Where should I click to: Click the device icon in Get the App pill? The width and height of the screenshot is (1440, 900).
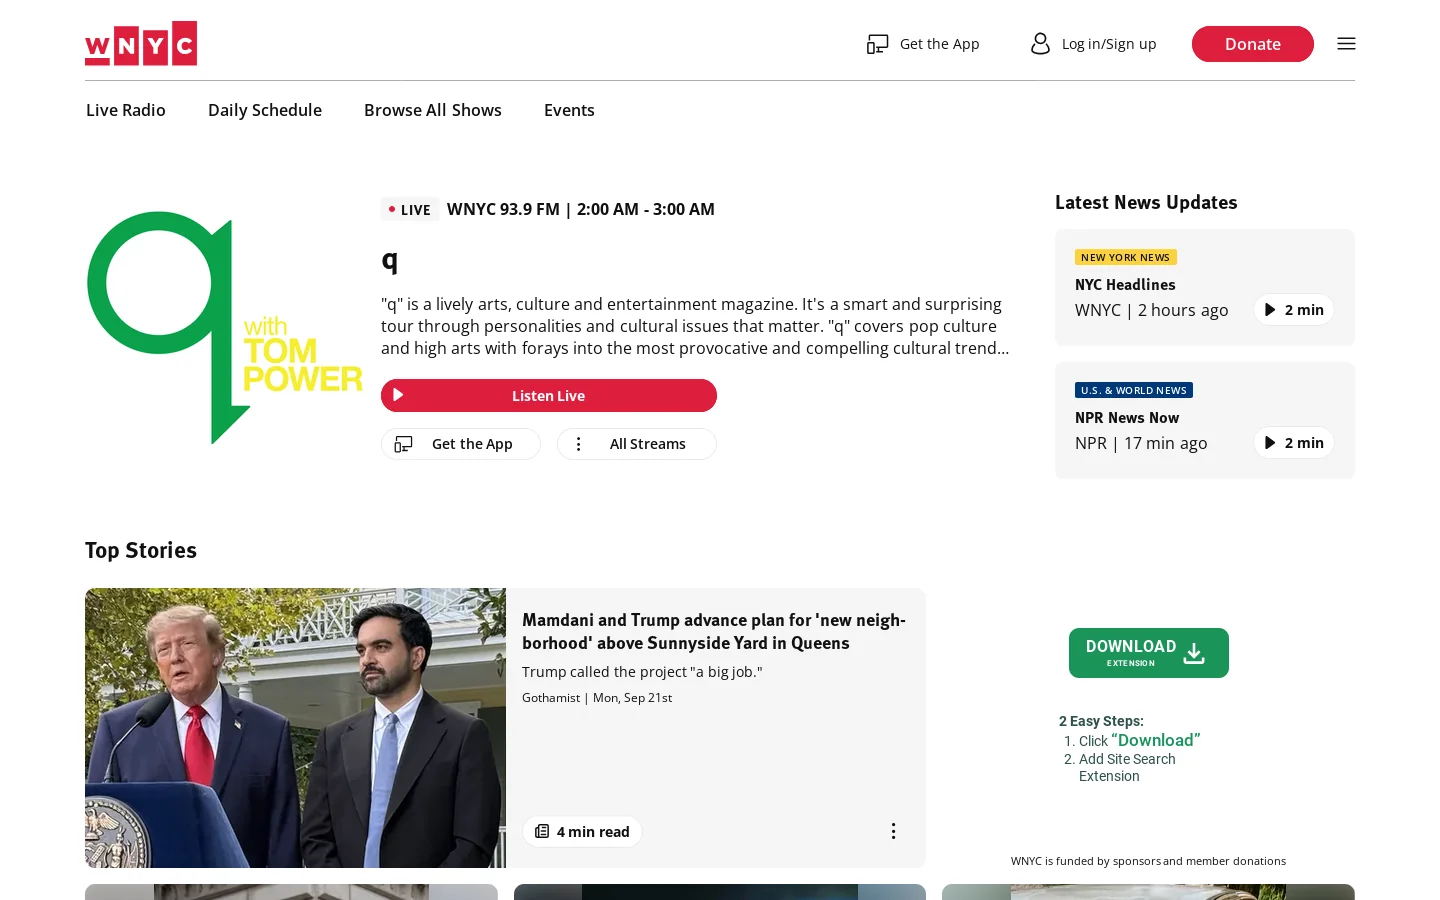pyautogui.click(x=403, y=444)
